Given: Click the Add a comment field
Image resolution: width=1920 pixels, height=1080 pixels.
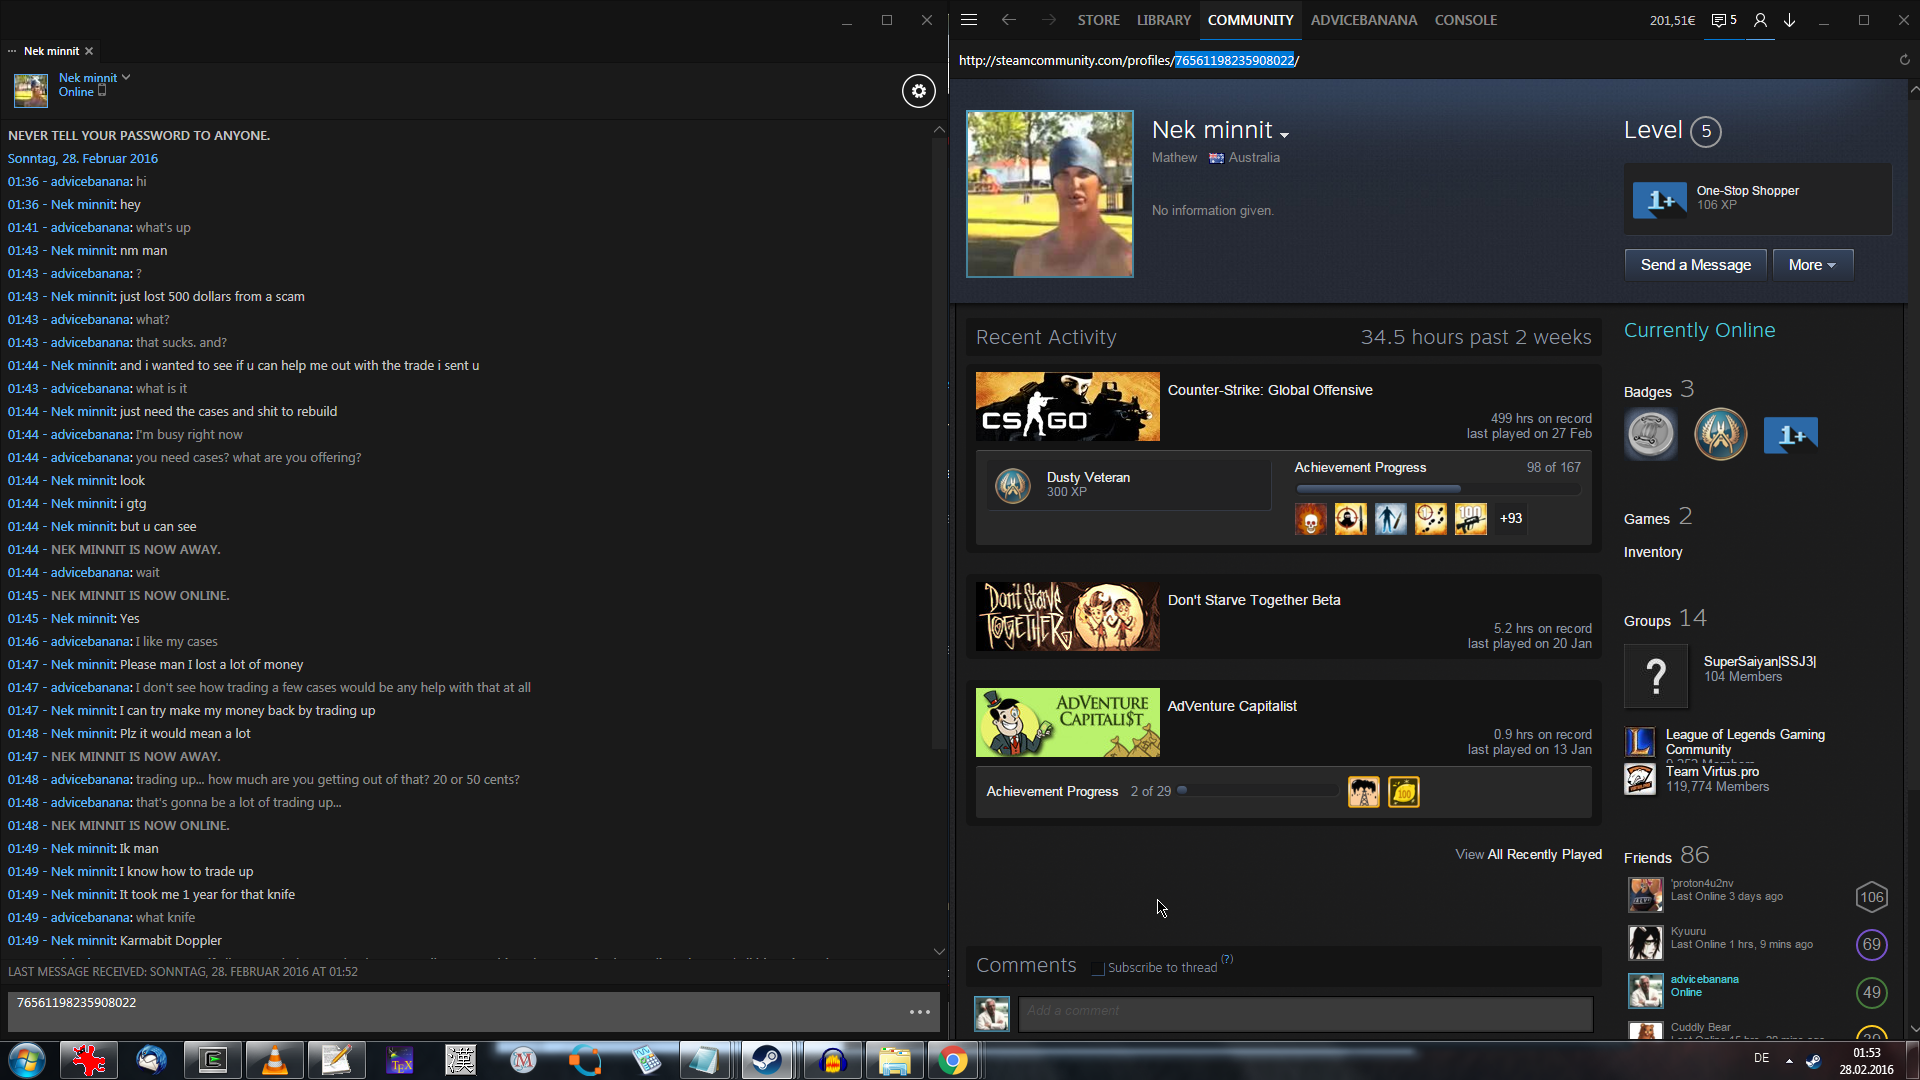Looking at the screenshot, I should coord(1304,1011).
